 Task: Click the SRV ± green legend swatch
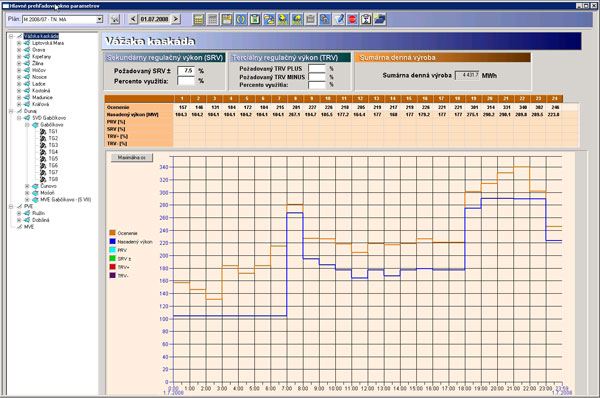pos(112,258)
